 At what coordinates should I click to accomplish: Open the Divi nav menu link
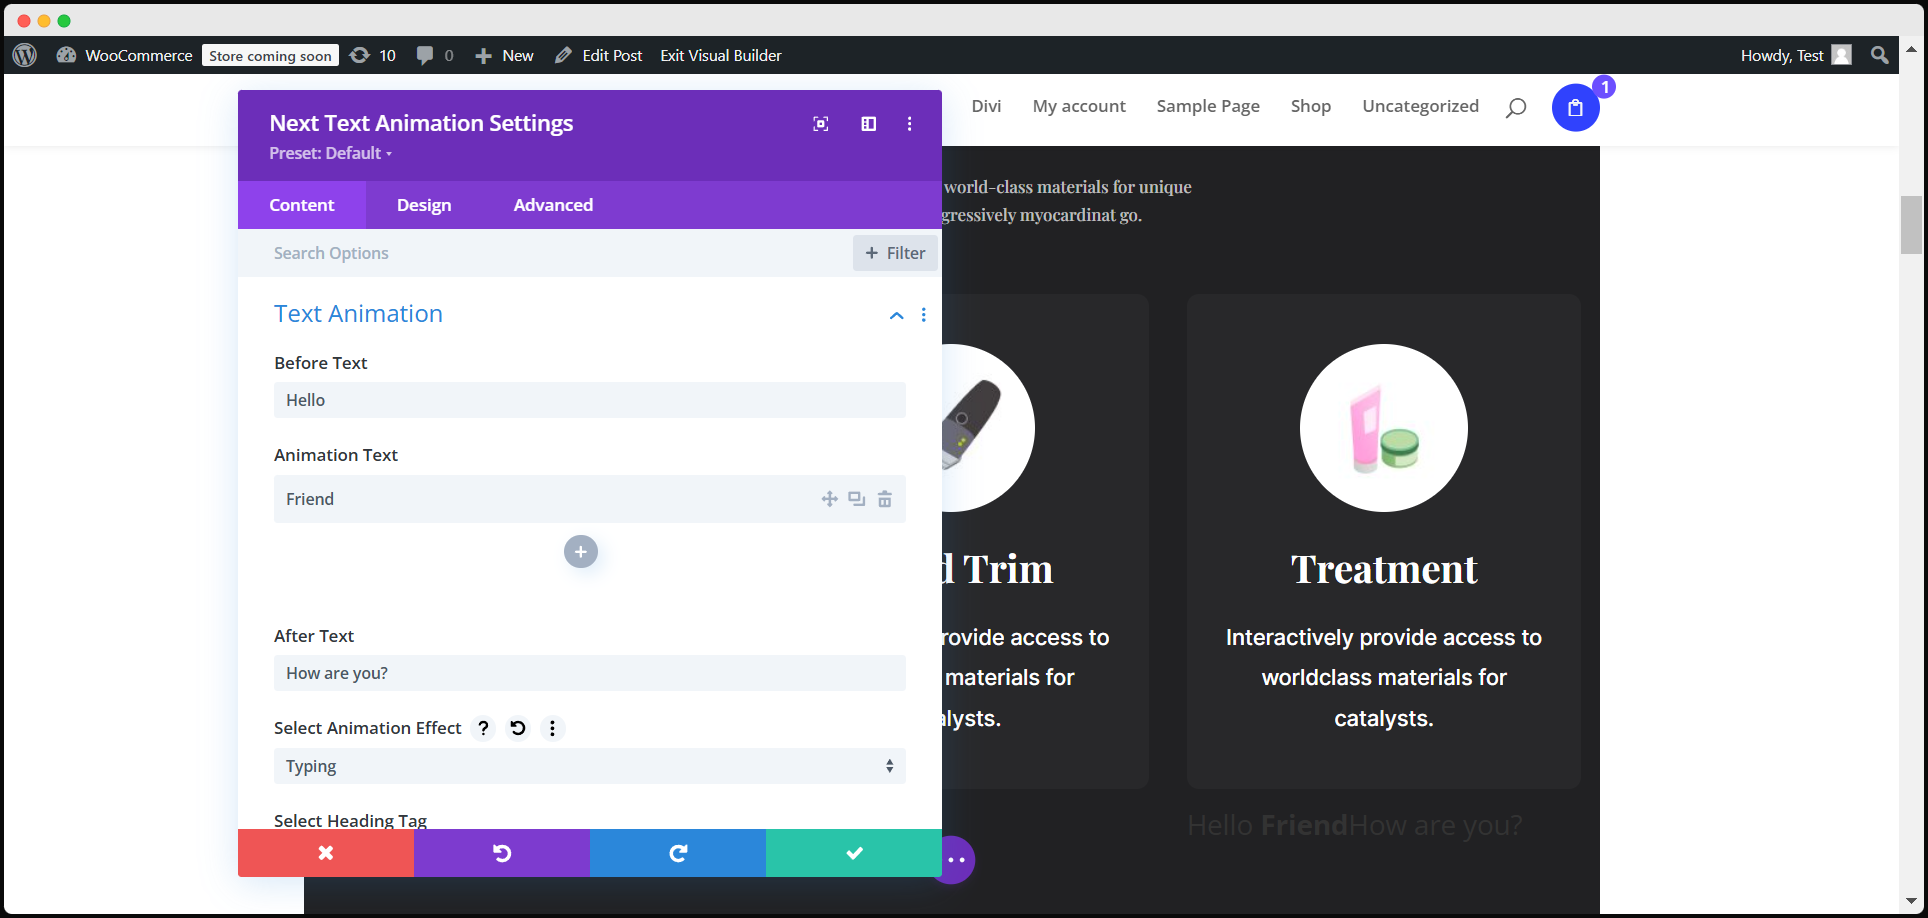tap(986, 106)
